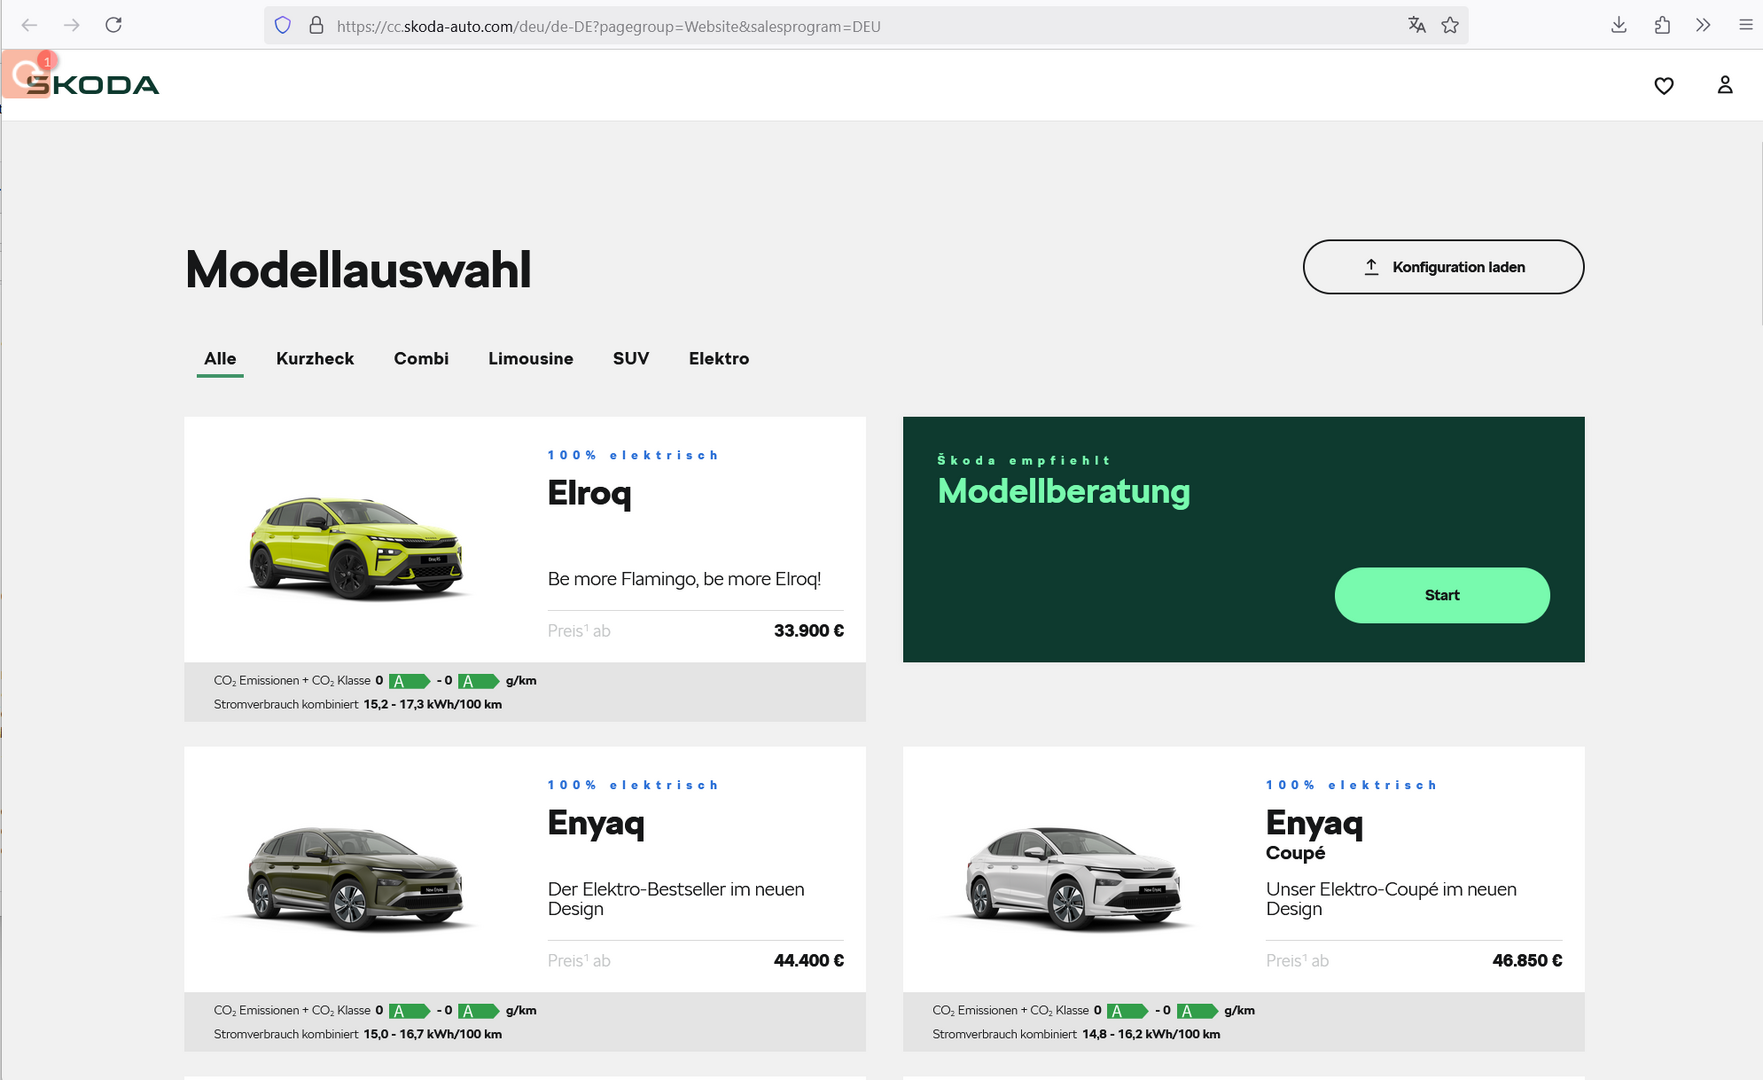
Task: Open the tracking protection shield icon
Action: pyautogui.click(x=283, y=25)
